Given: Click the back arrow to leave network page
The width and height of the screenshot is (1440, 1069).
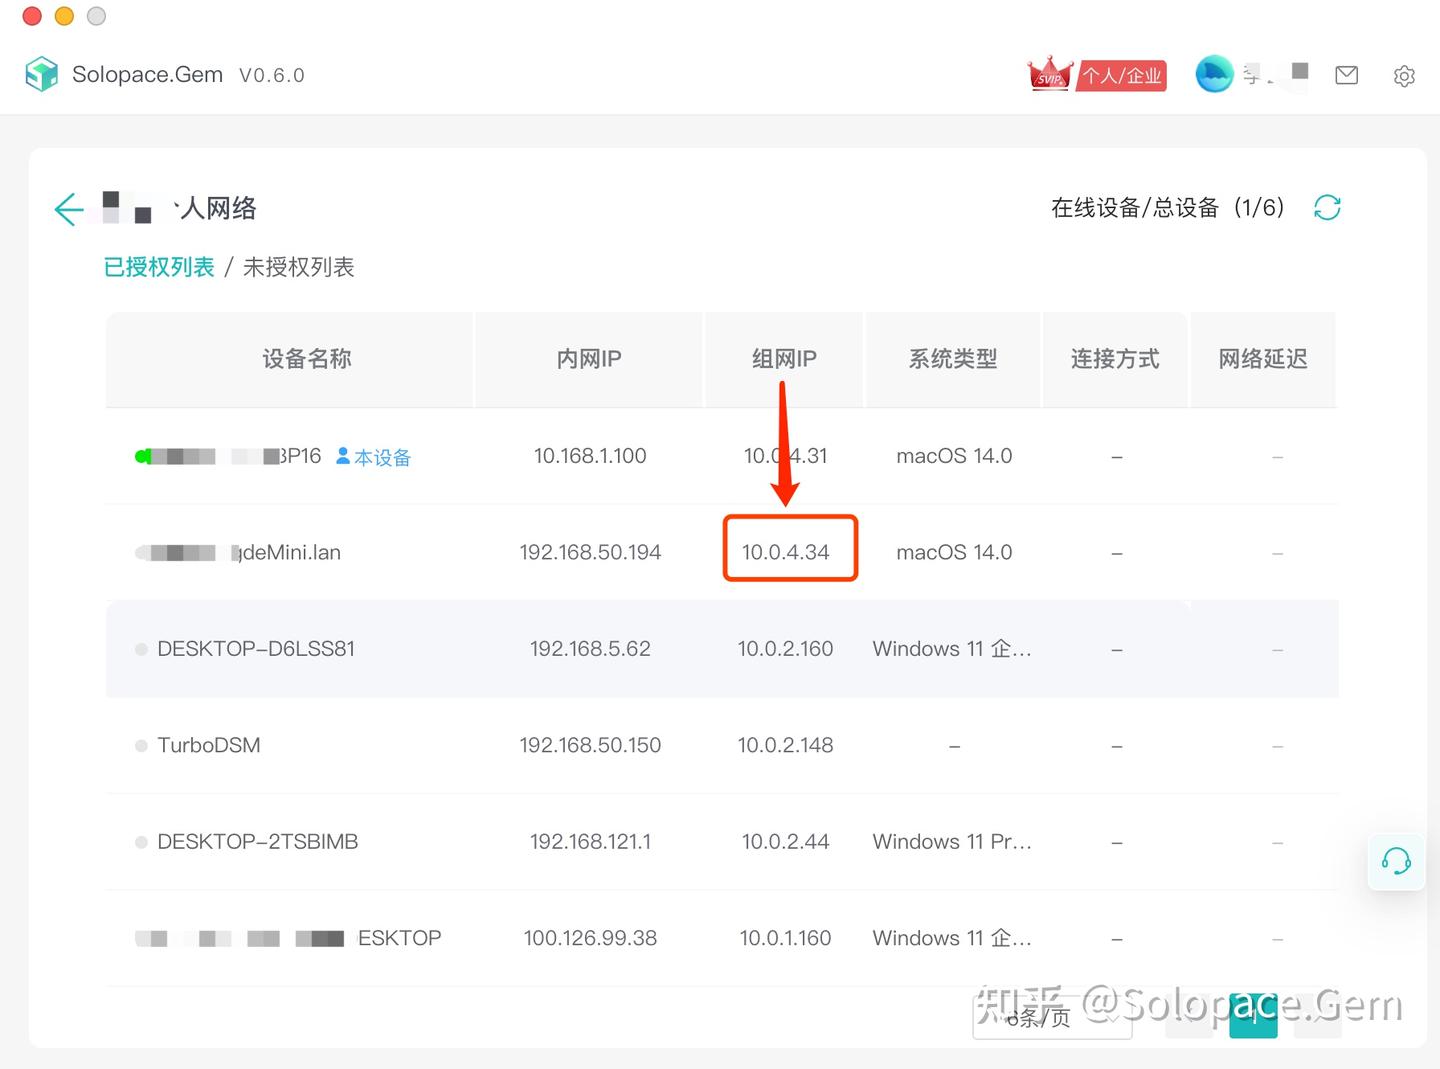Looking at the screenshot, I should coord(67,209).
